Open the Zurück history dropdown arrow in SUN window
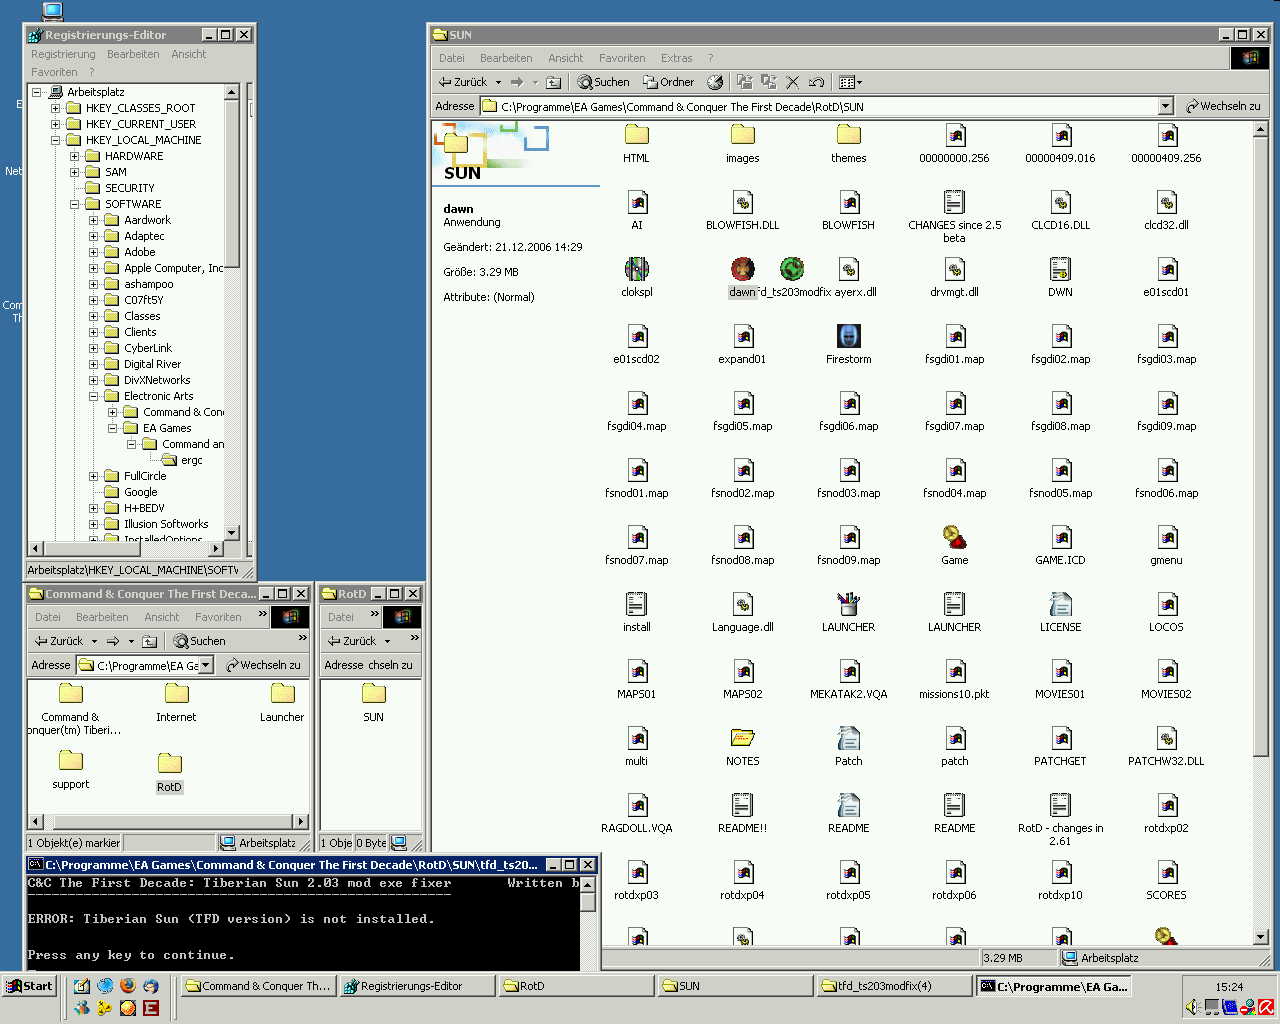Screen dimensions: 1280x1024 (x=498, y=82)
